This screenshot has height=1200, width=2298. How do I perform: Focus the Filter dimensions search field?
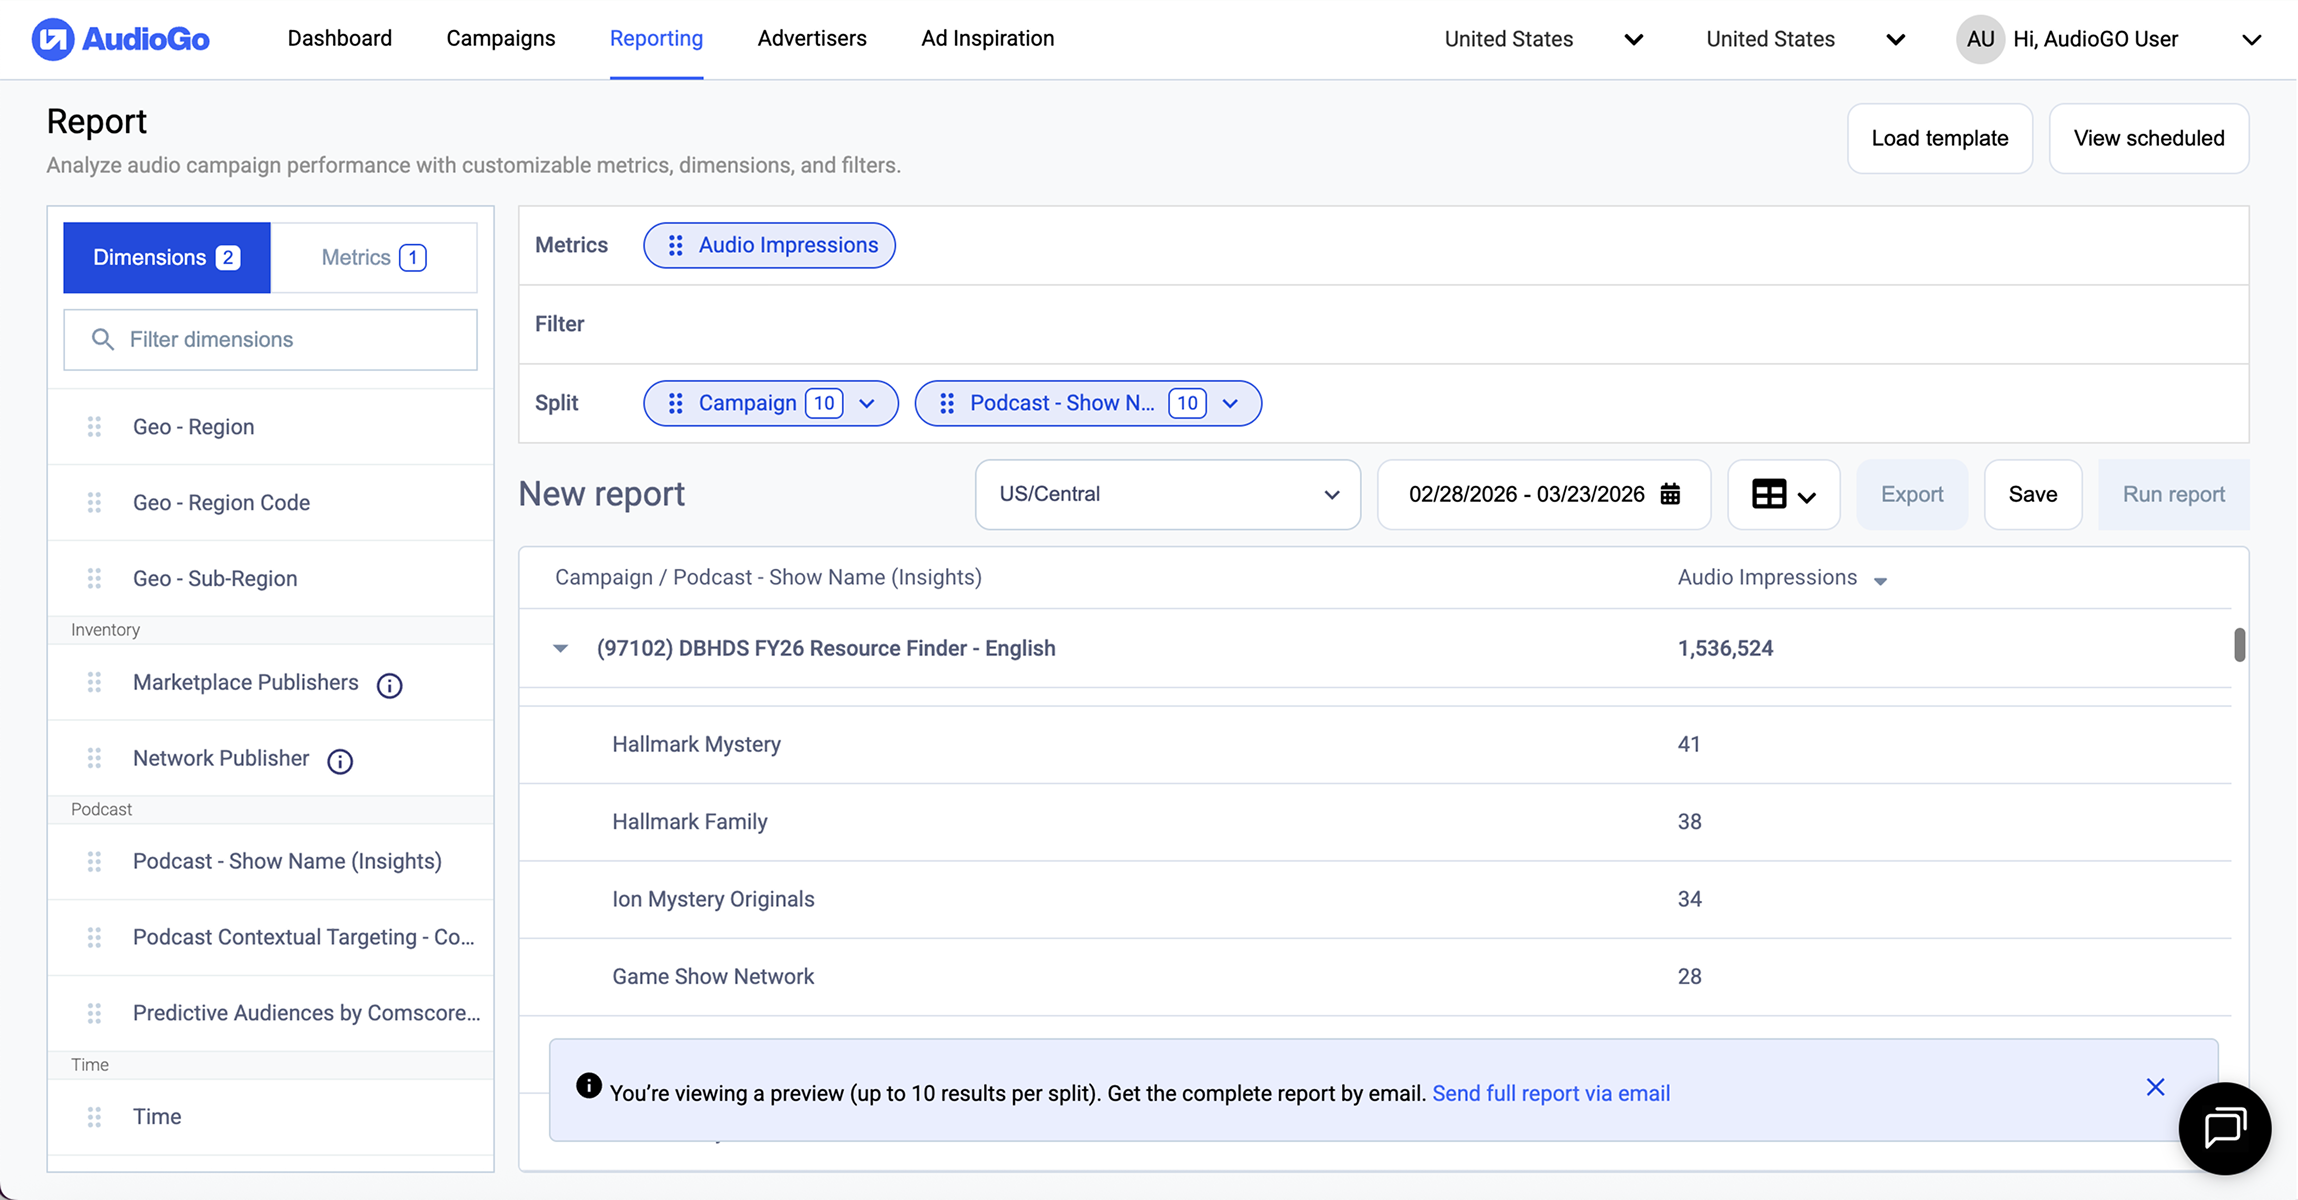click(270, 339)
